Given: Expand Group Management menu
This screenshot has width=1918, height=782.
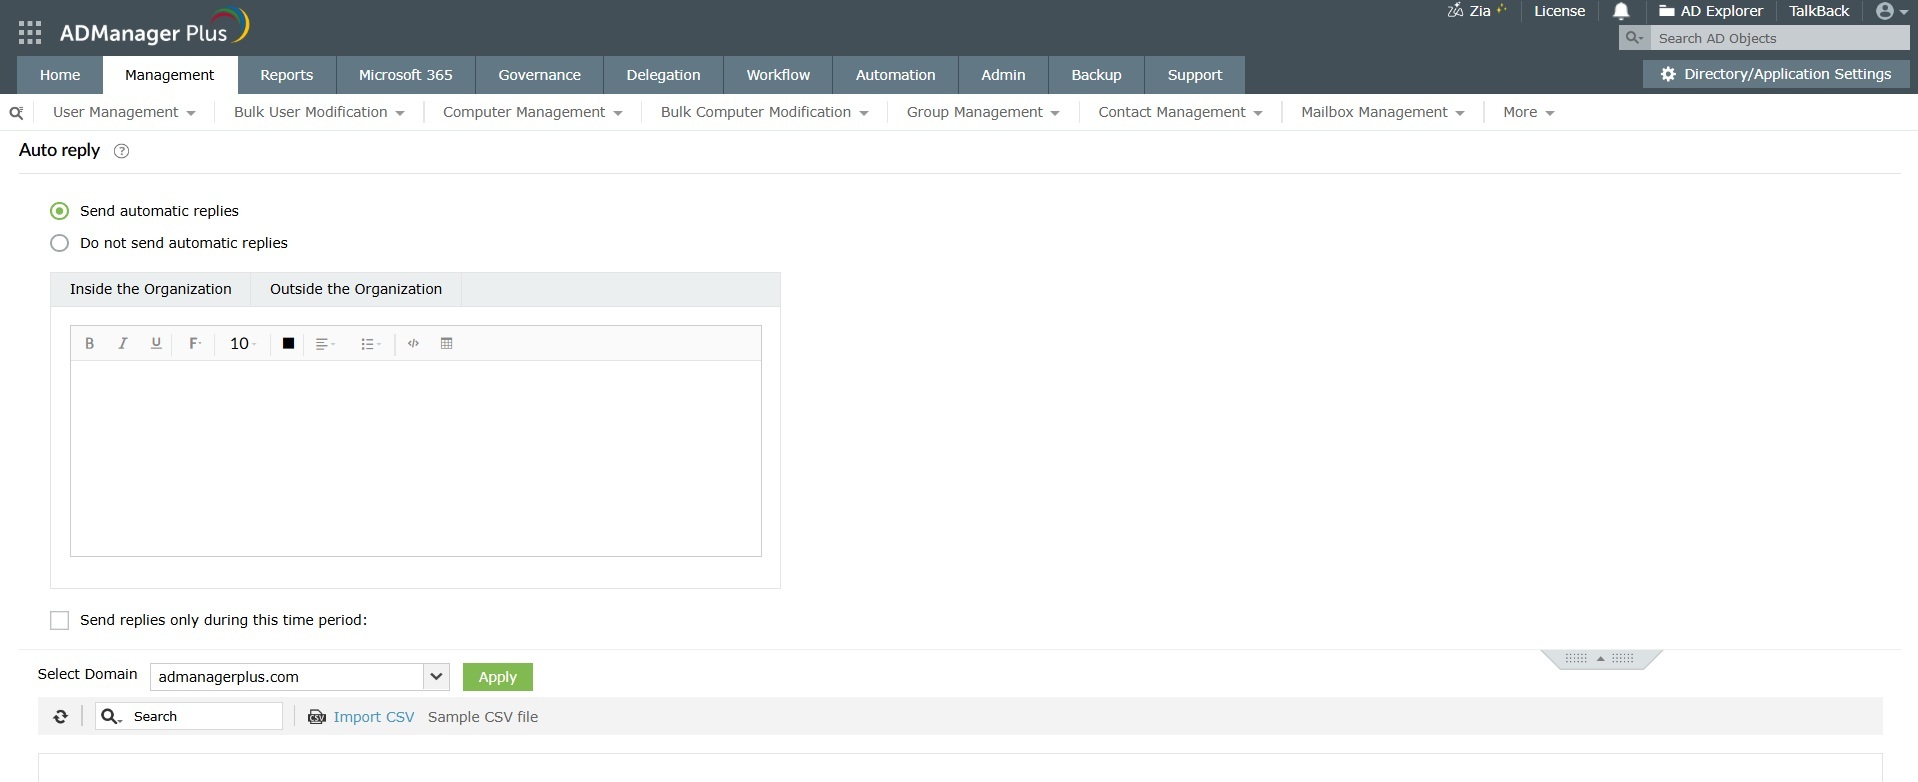Looking at the screenshot, I should [x=983, y=112].
